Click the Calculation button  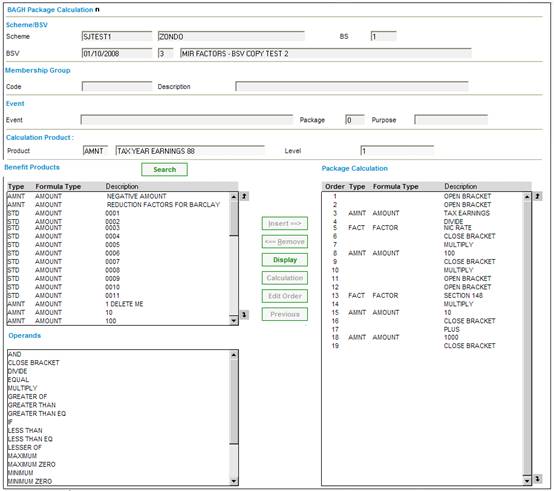(x=285, y=278)
